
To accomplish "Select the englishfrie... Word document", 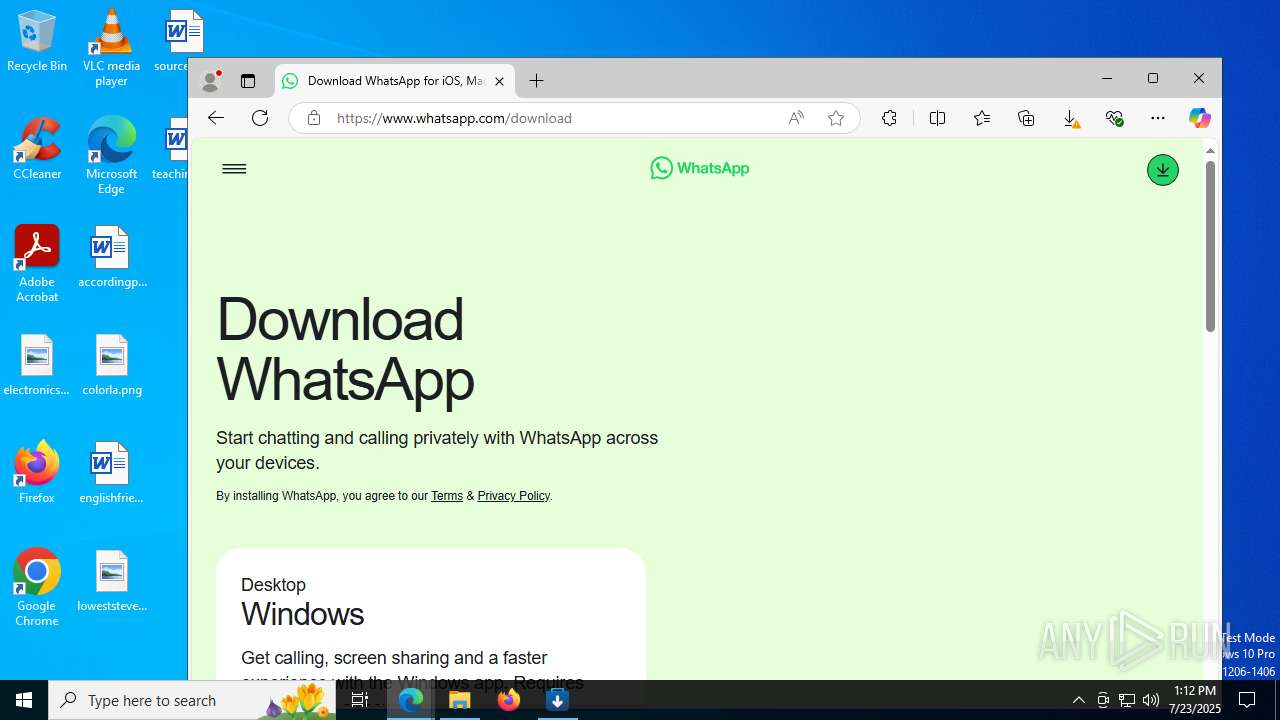I will point(111,473).
